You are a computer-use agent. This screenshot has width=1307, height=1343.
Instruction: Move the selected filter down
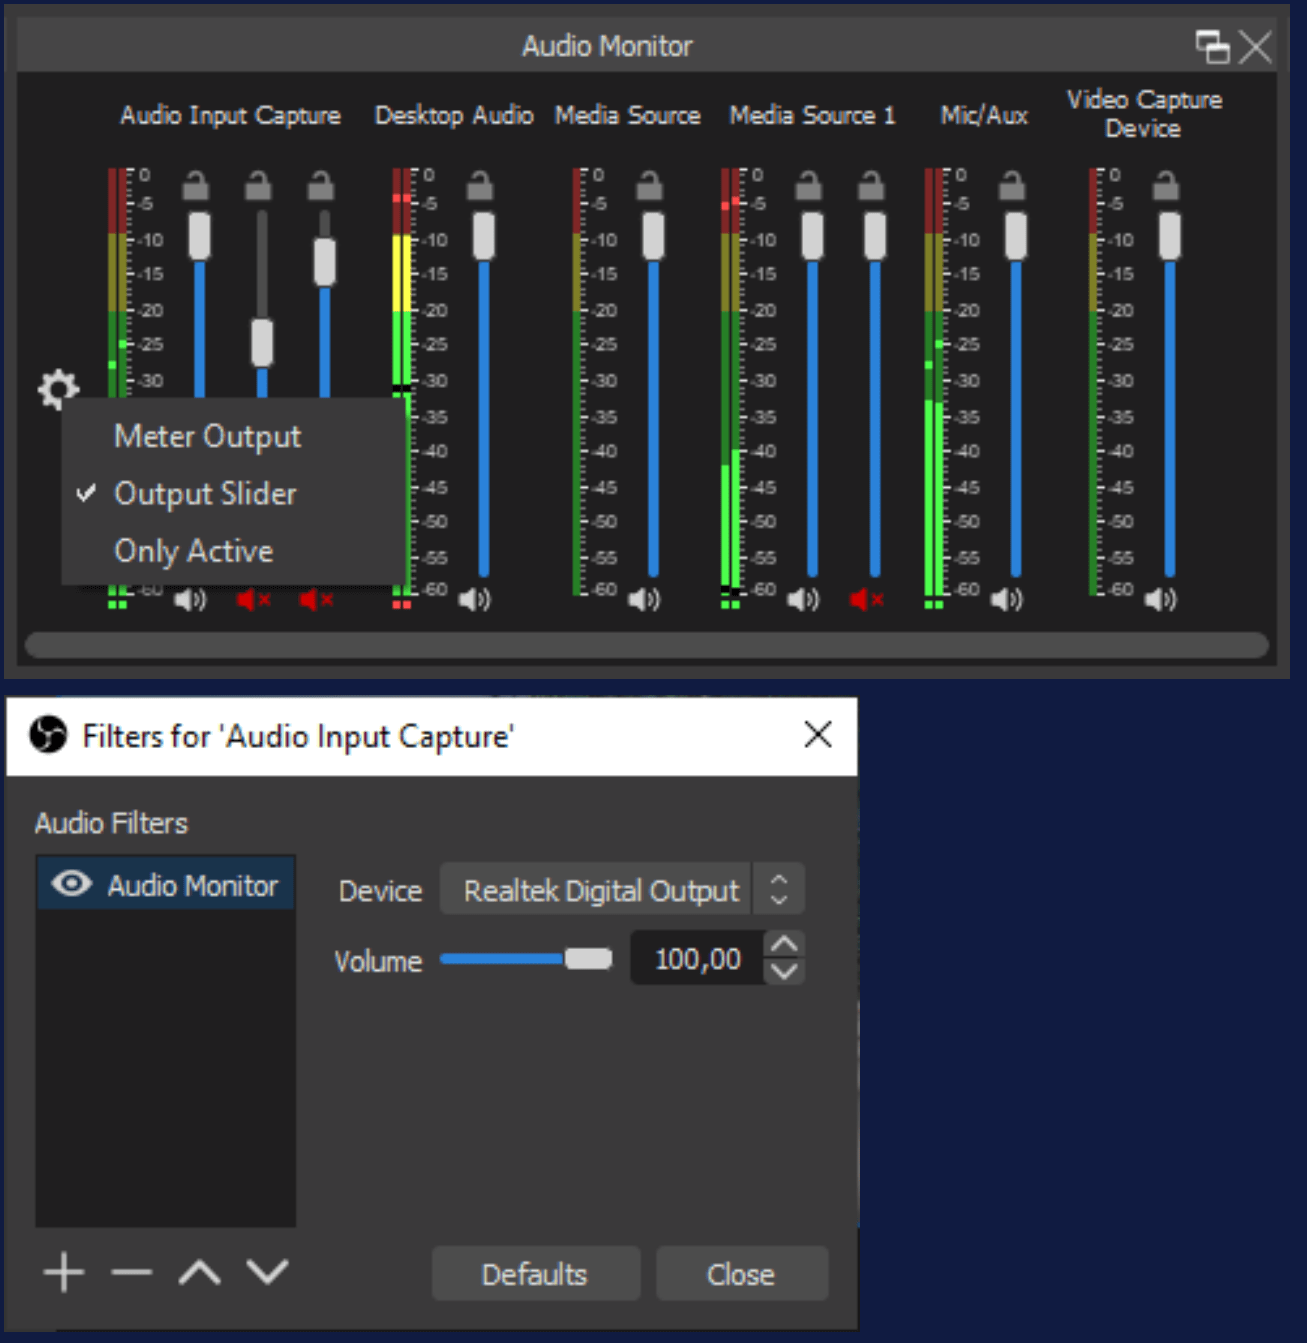(x=267, y=1272)
